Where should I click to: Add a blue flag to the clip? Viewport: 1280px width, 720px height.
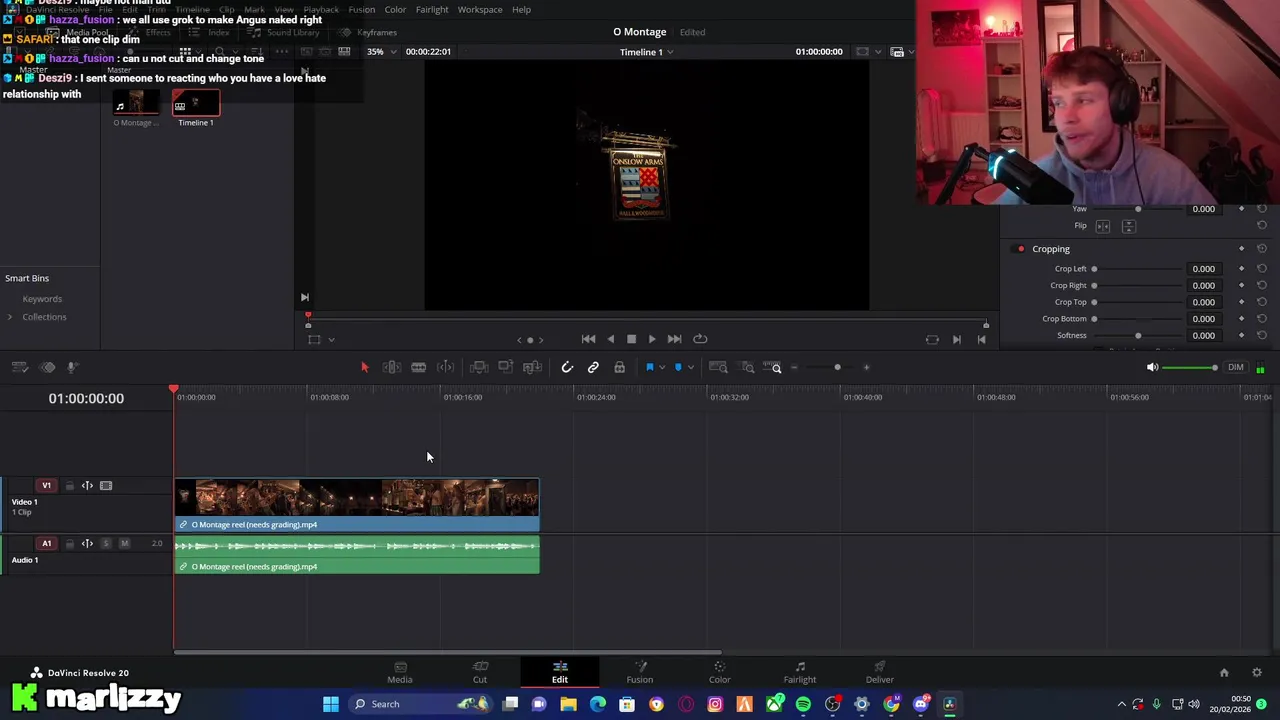point(649,367)
